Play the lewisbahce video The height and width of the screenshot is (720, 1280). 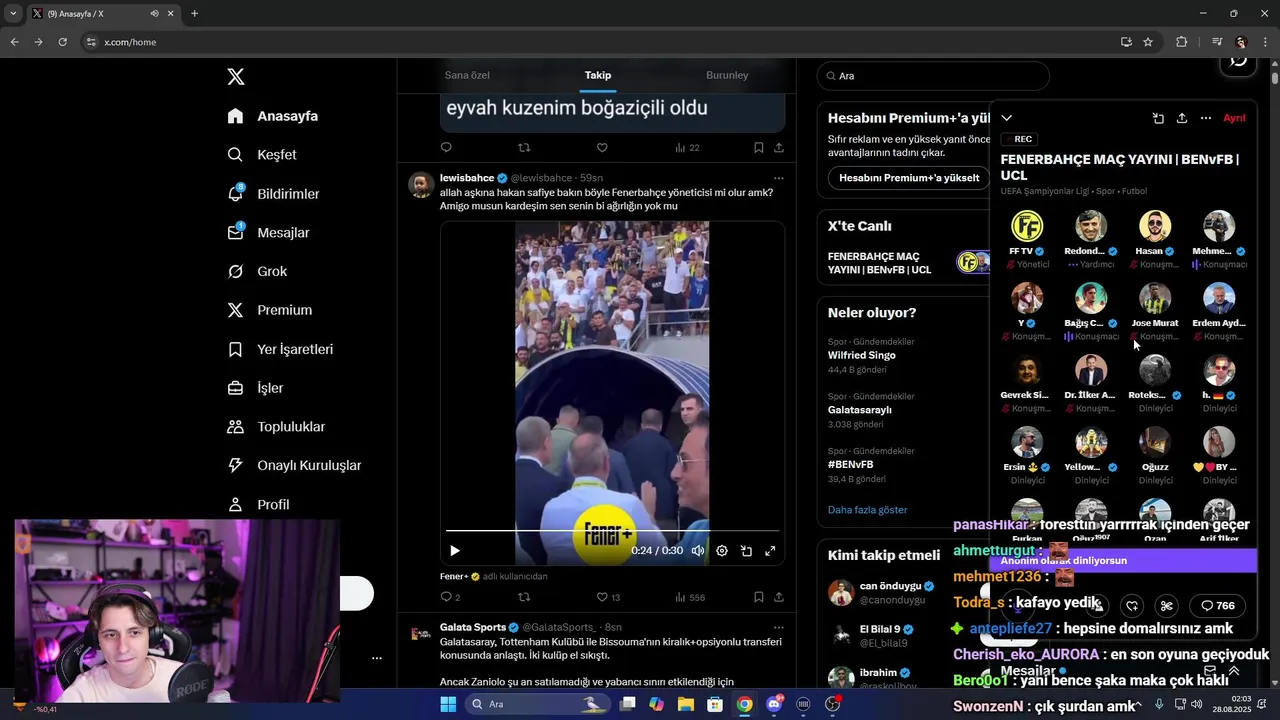tap(455, 551)
